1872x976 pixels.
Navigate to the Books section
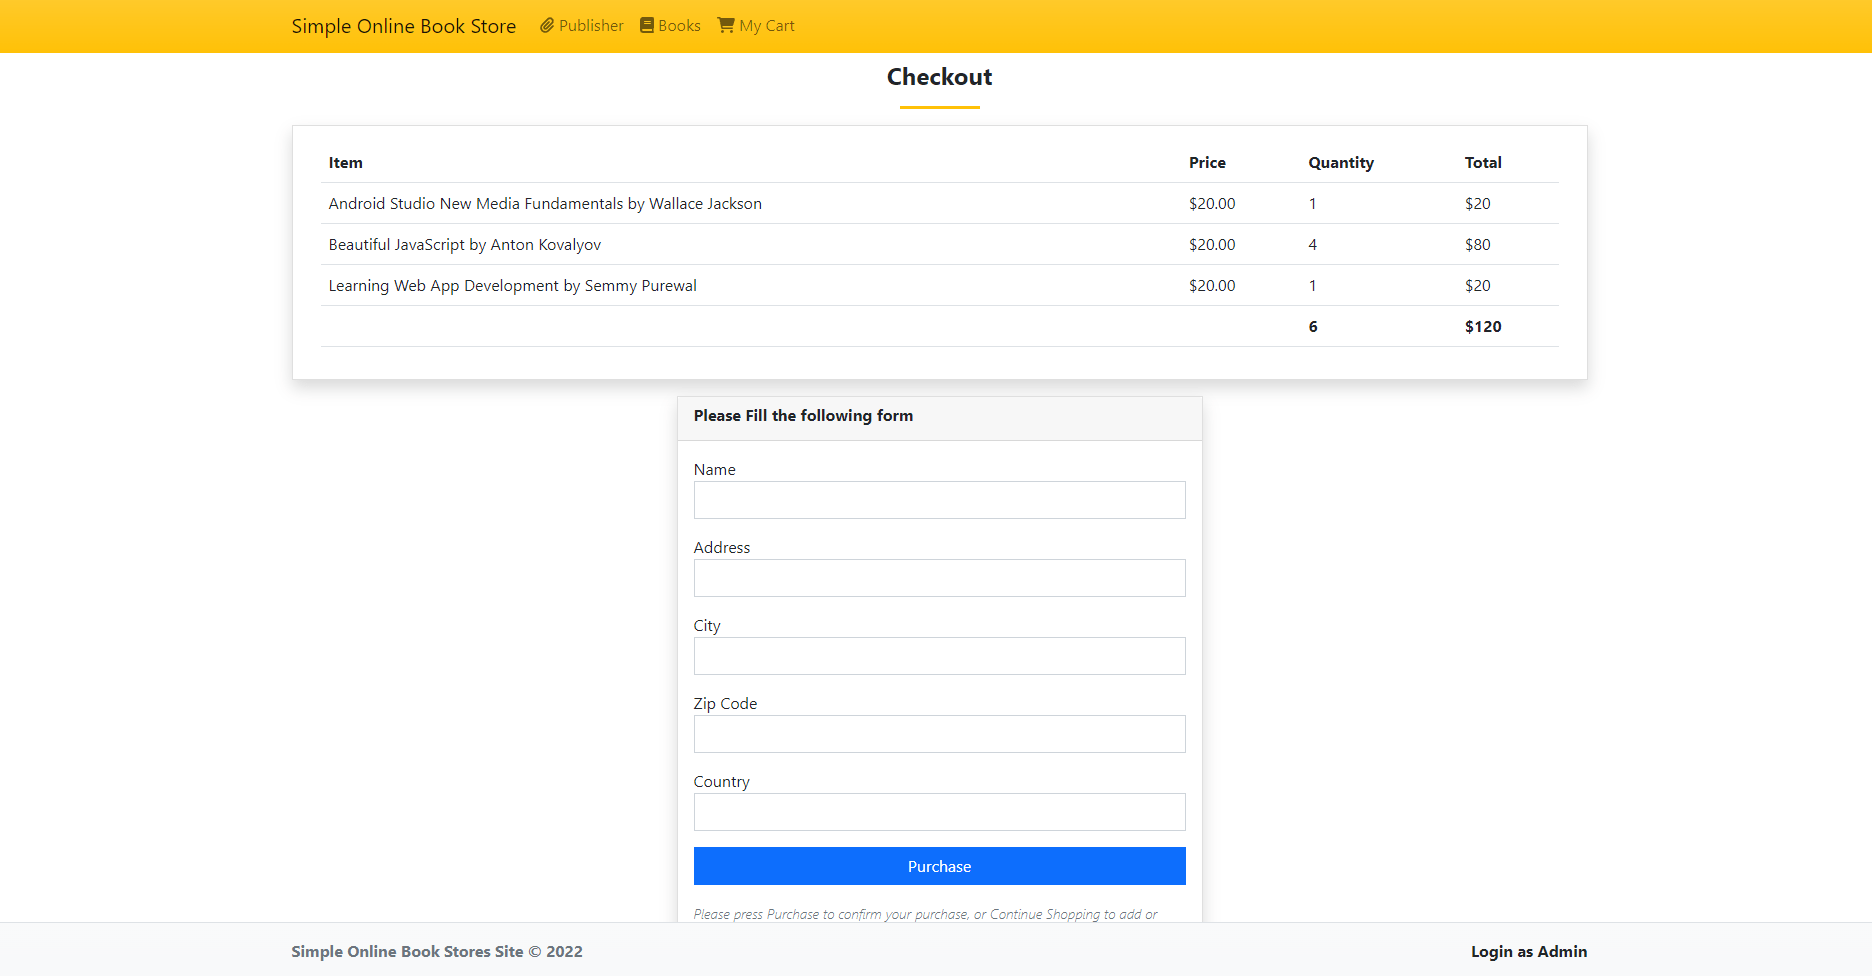point(678,25)
